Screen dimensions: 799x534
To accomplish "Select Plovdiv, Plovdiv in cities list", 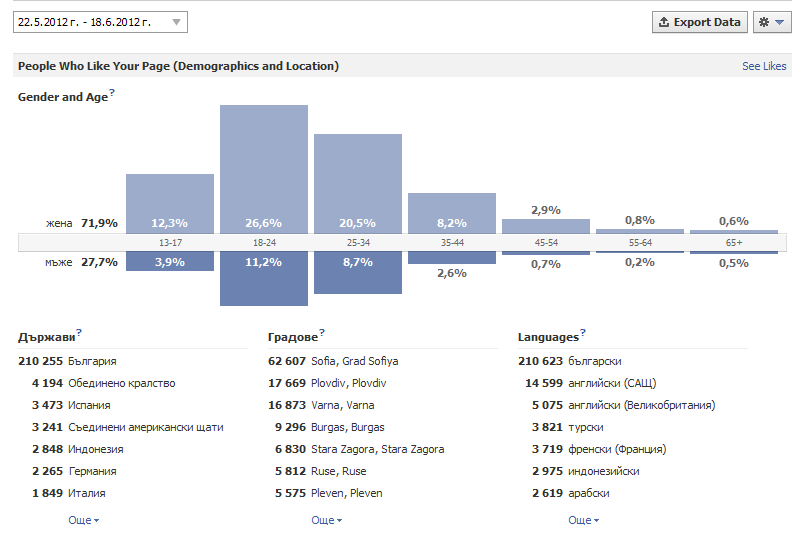I will [349, 383].
